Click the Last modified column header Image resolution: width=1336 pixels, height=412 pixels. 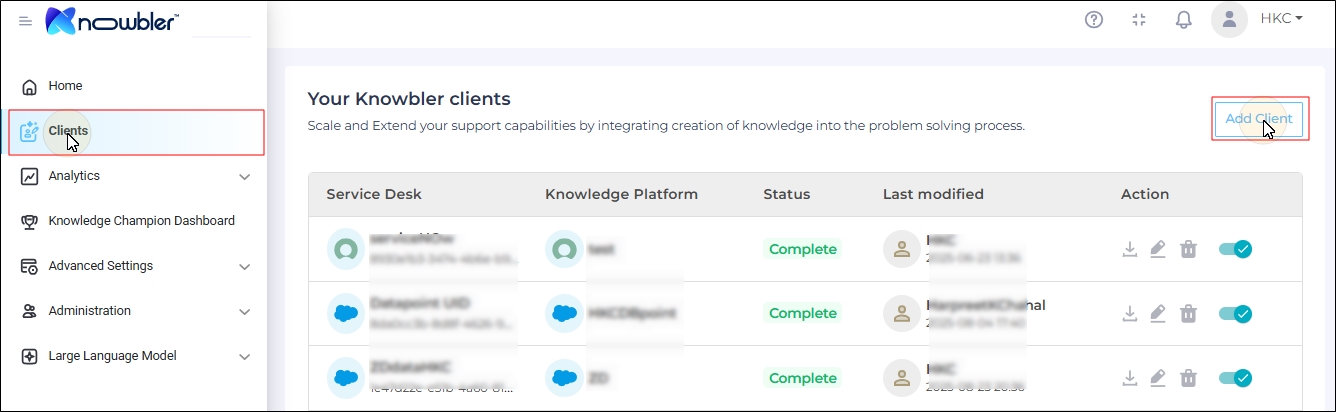[933, 194]
